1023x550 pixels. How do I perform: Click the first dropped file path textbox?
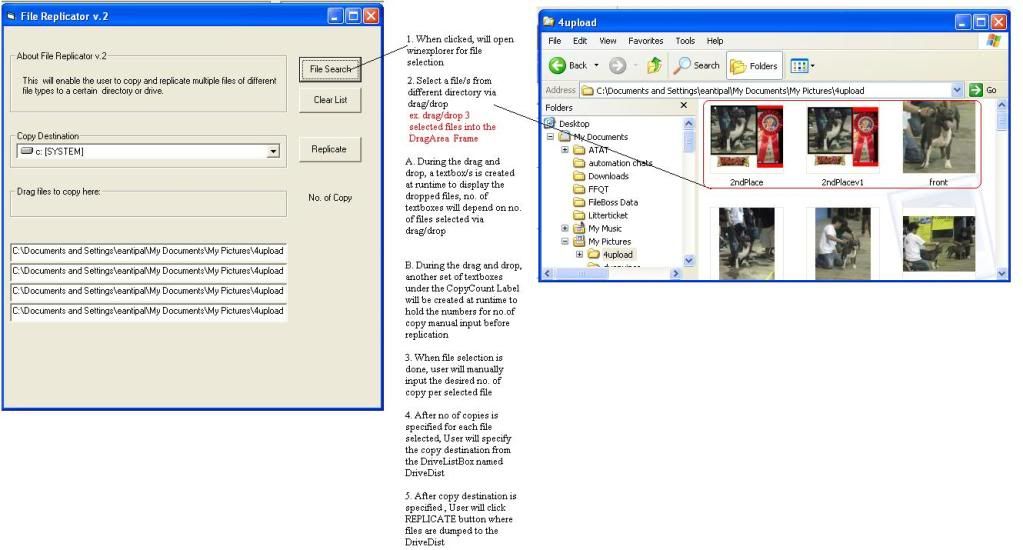[x=148, y=251]
